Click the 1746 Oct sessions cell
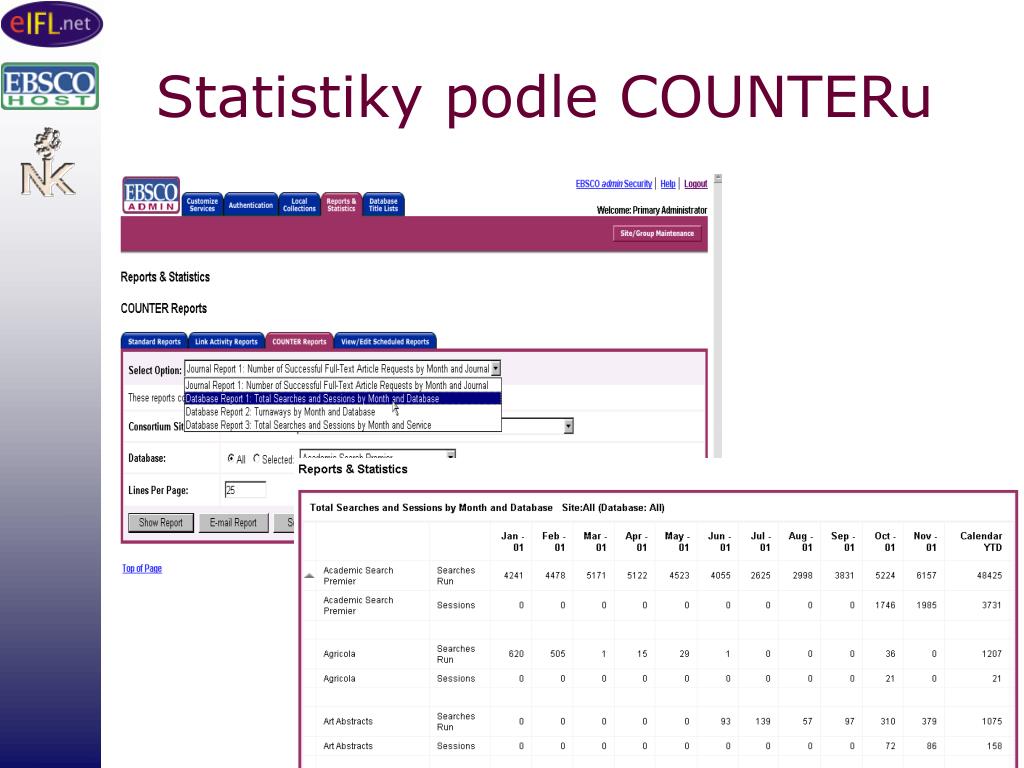Viewport: 1024px width, 768px height. click(x=885, y=605)
